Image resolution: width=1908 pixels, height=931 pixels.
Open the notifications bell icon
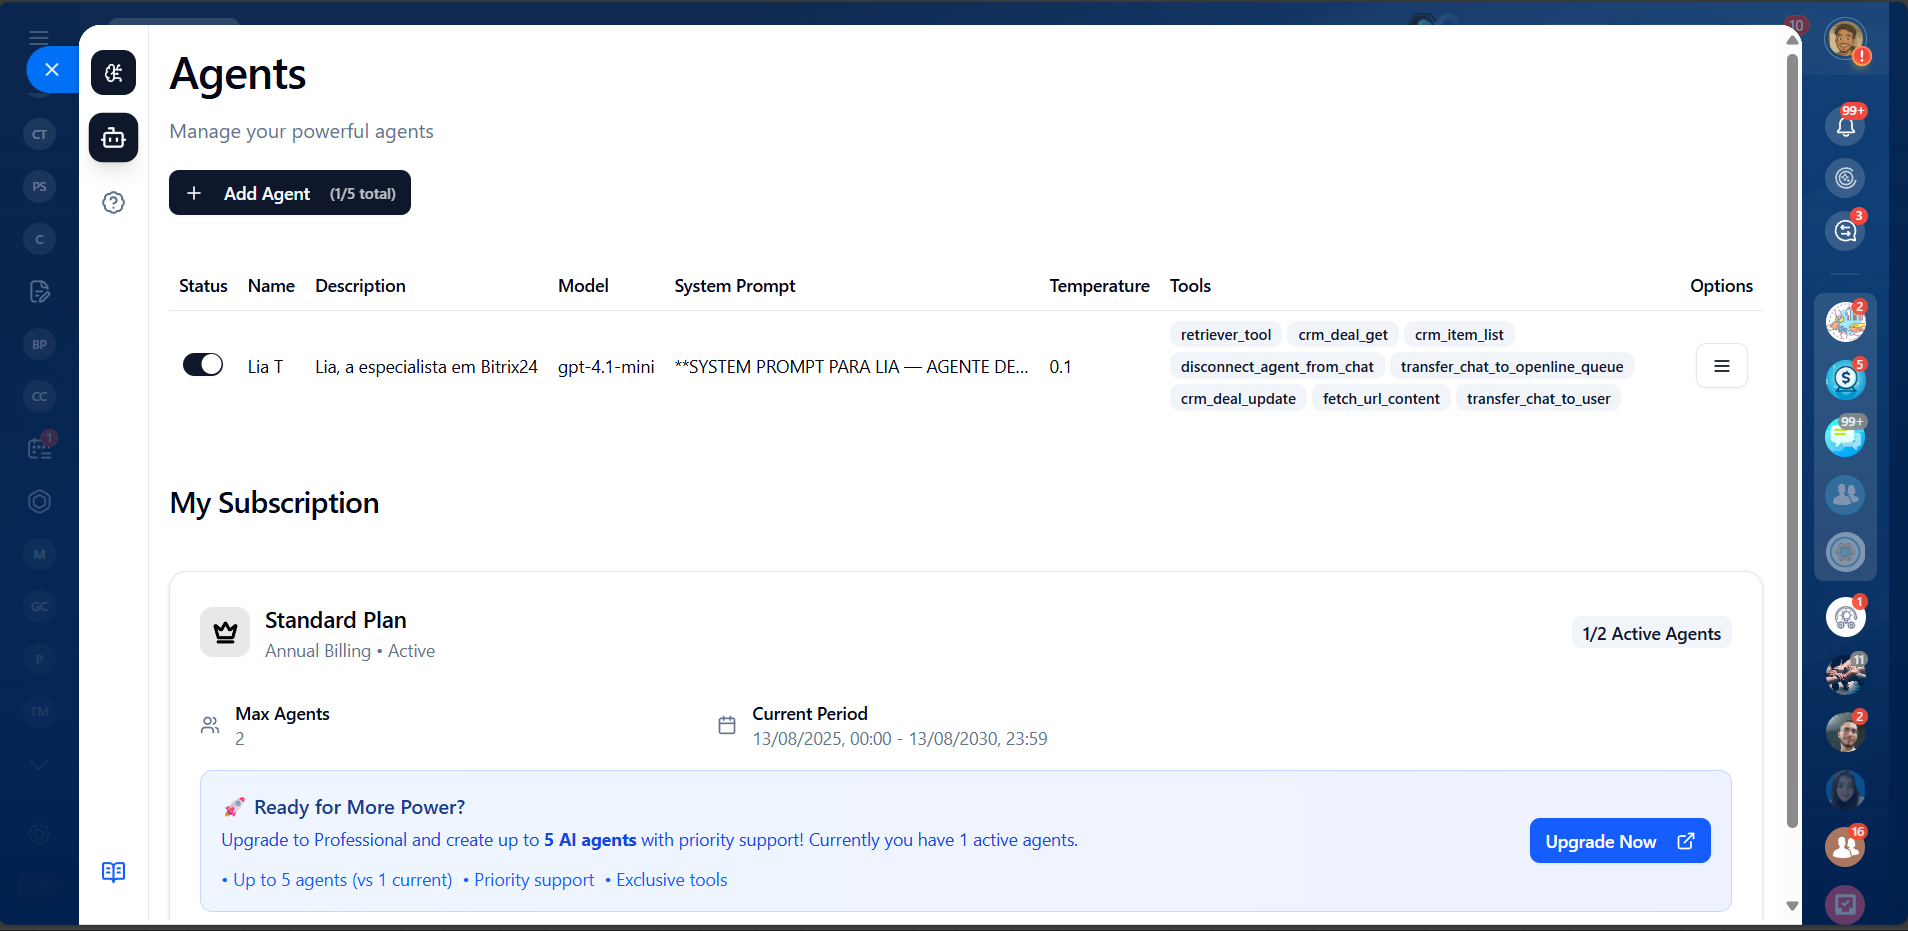pyautogui.click(x=1845, y=126)
